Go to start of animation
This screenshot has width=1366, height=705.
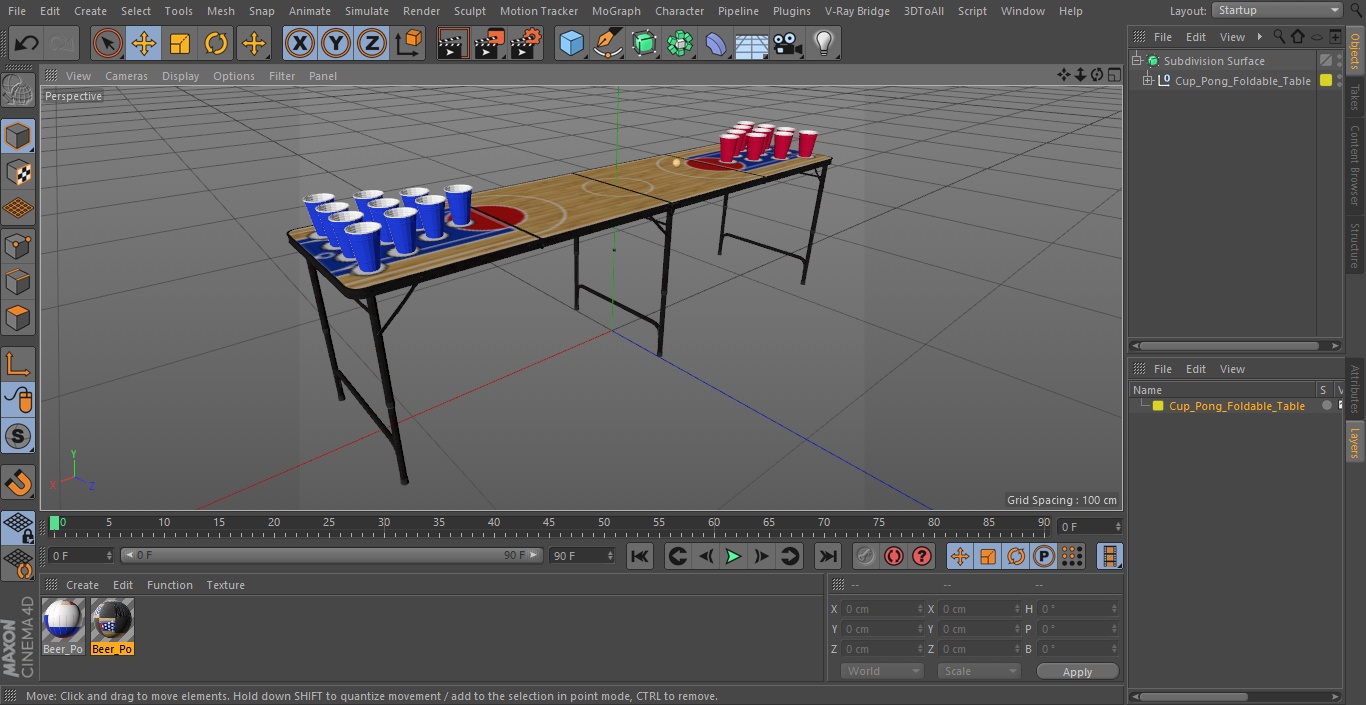pos(640,556)
